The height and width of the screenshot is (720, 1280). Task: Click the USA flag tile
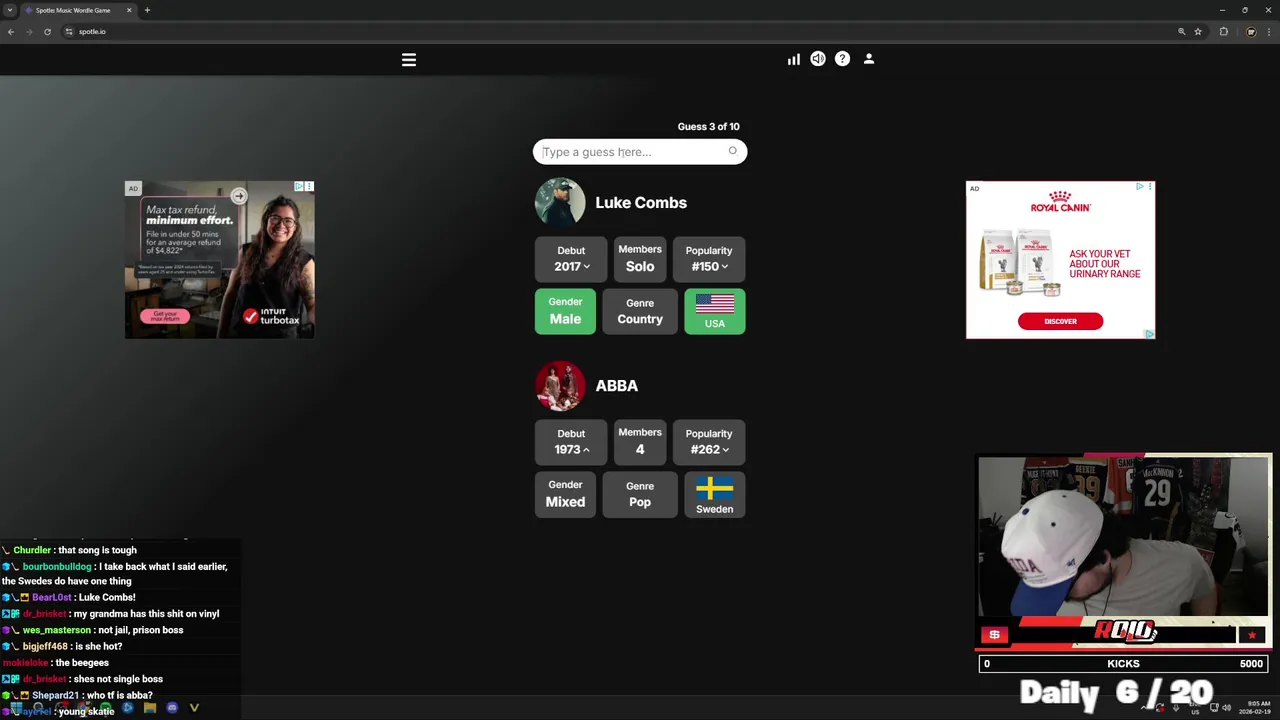pyautogui.click(x=715, y=311)
